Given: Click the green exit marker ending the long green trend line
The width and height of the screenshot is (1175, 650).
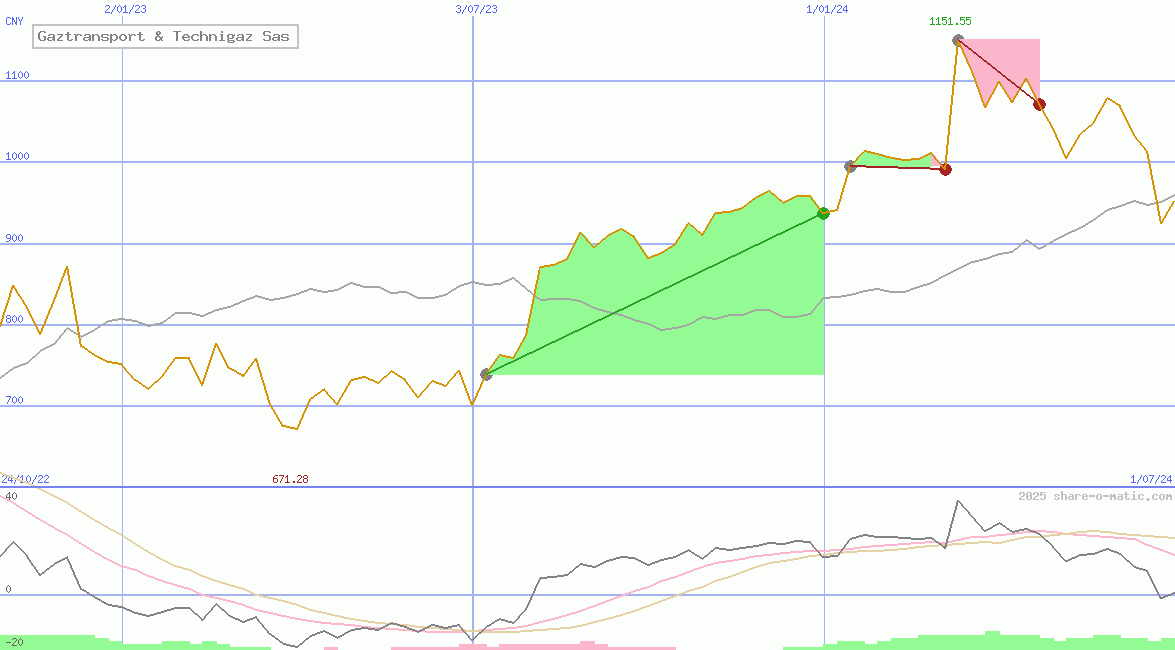Looking at the screenshot, I should (823, 213).
